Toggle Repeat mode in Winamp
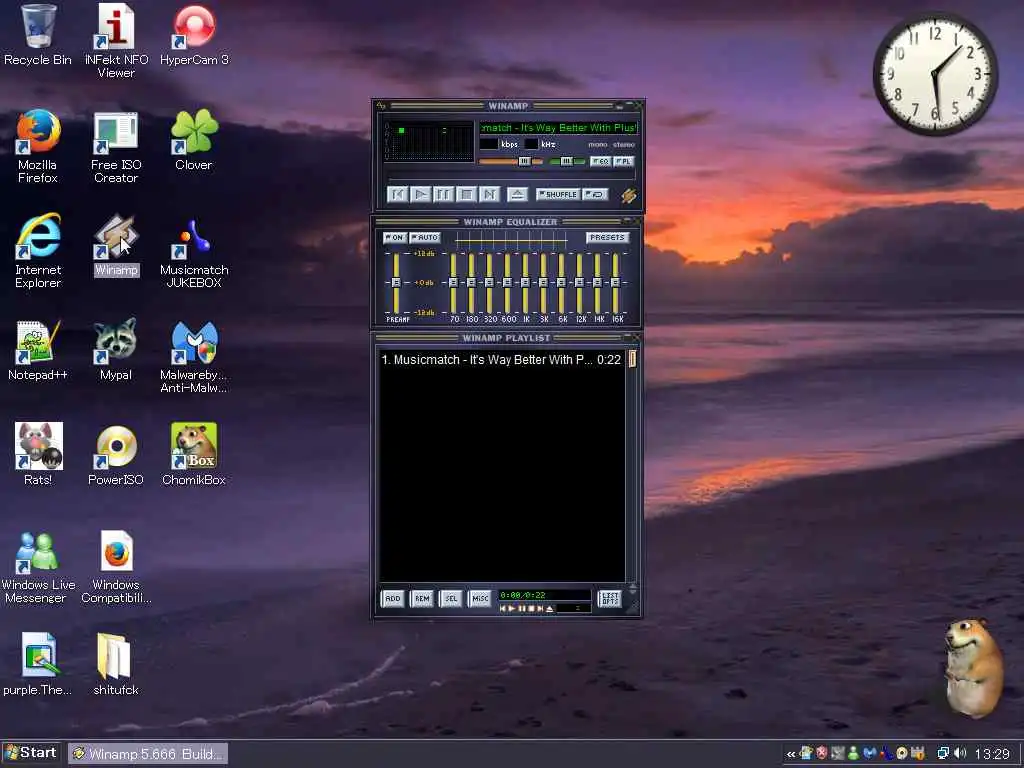The width and height of the screenshot is (1024, 768). (x=595, y=194)
